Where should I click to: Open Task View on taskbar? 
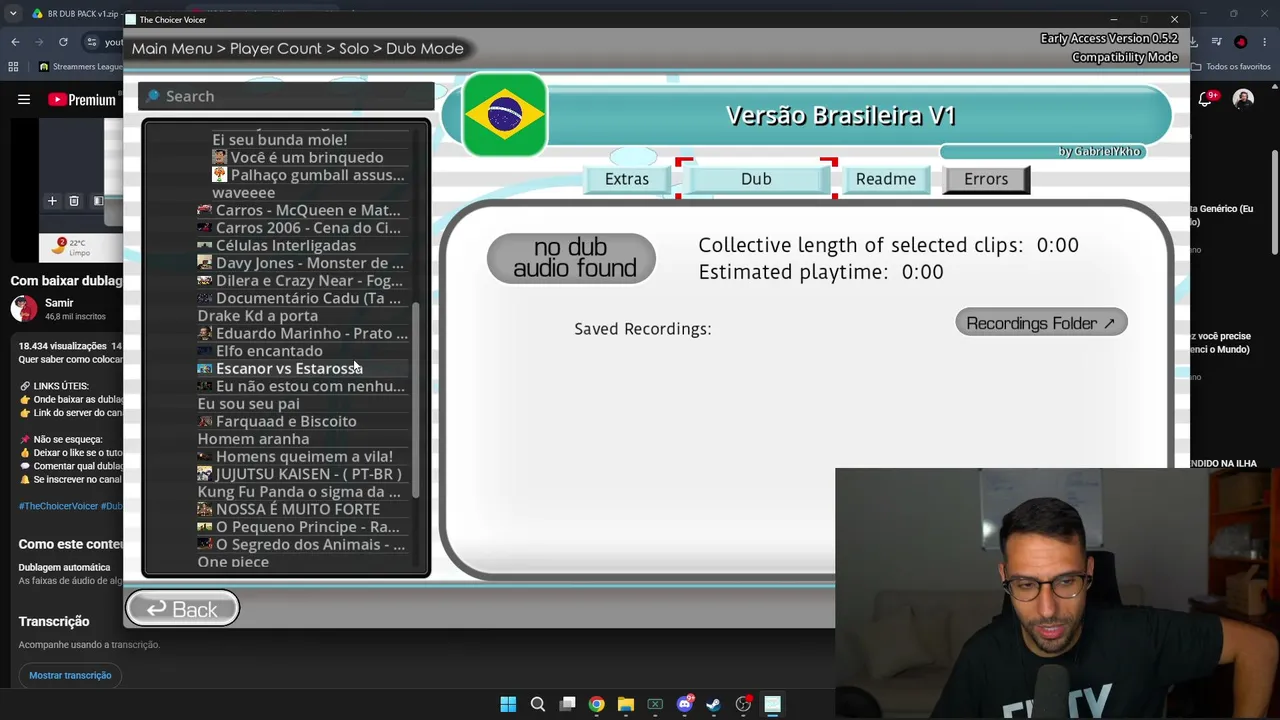click(x=567, y=705)
